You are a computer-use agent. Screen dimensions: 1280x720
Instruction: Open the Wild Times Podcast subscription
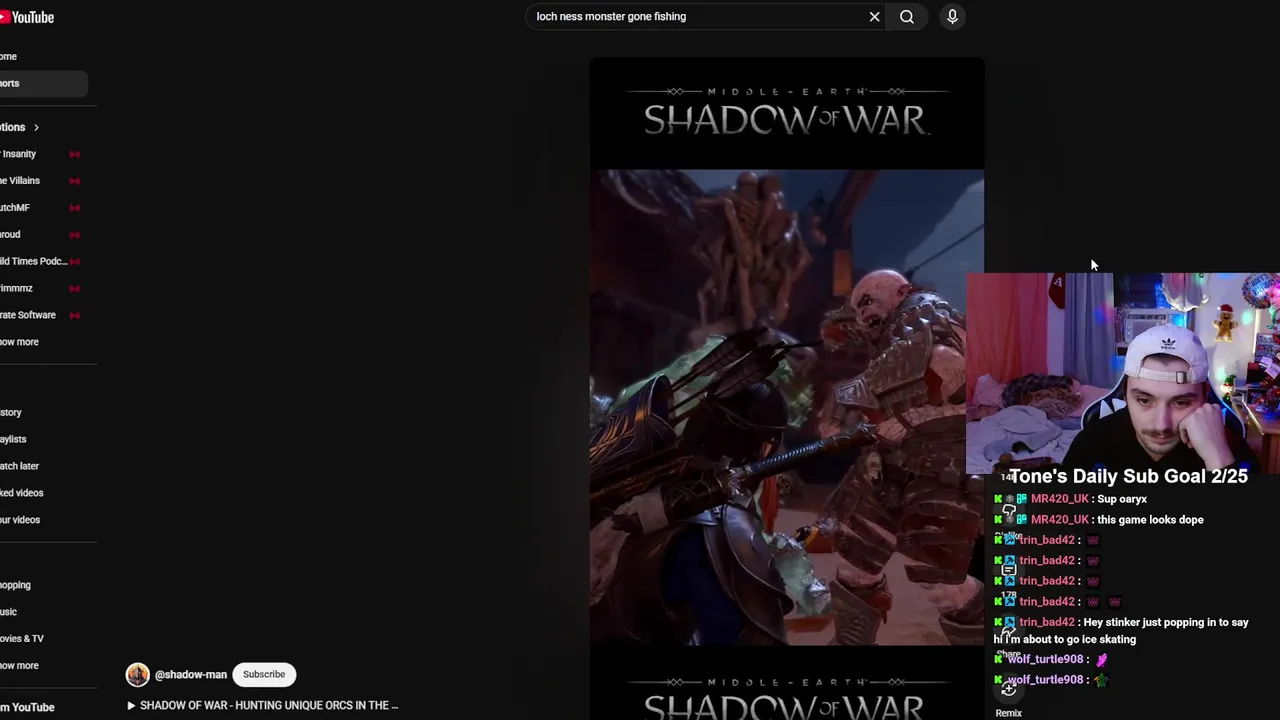coord(33,261)
